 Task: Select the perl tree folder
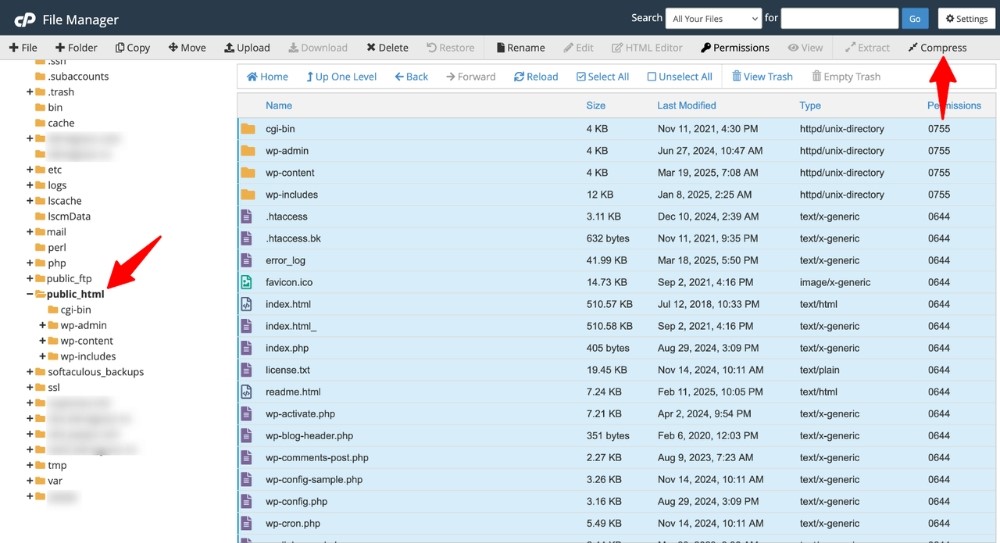pyautogui.click(x=56, y=248)
